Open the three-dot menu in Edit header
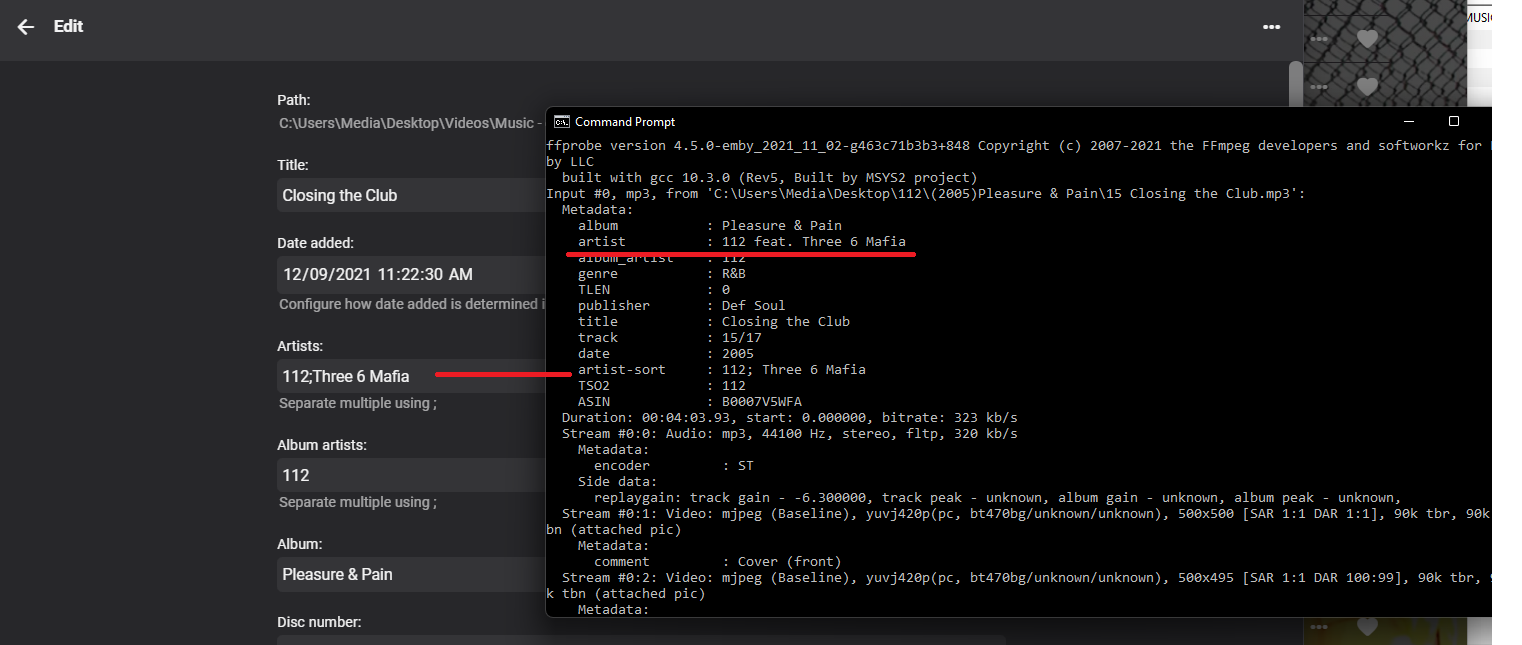The height and width of the screenshot is (645, 1522). point(1271,28)
